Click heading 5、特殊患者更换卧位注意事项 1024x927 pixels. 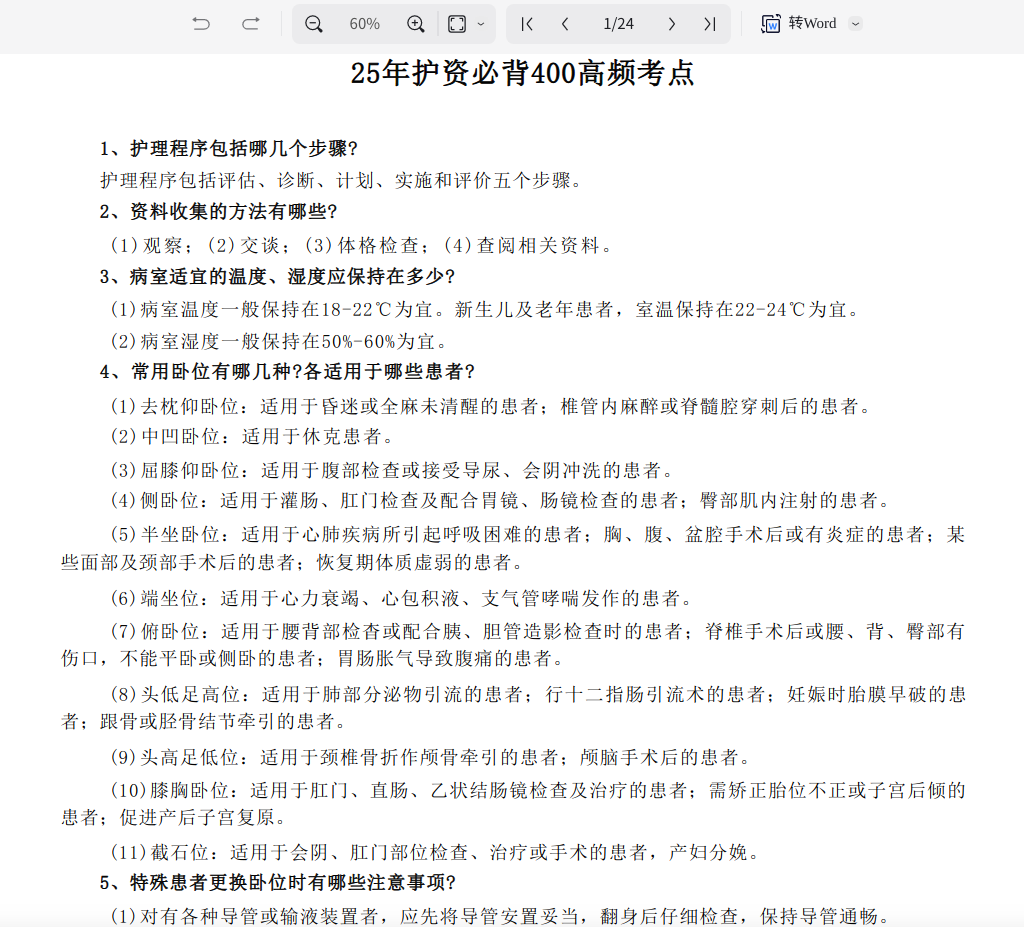[278, 883]
